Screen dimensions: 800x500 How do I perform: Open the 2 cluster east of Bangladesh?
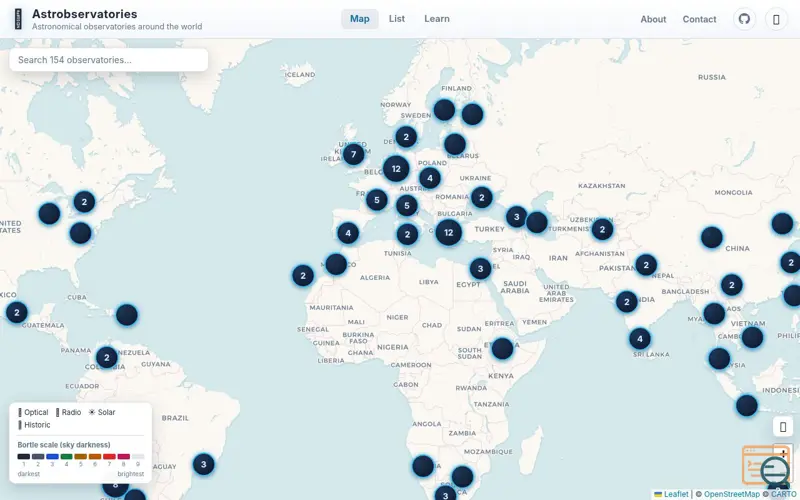tap(732, 285)
